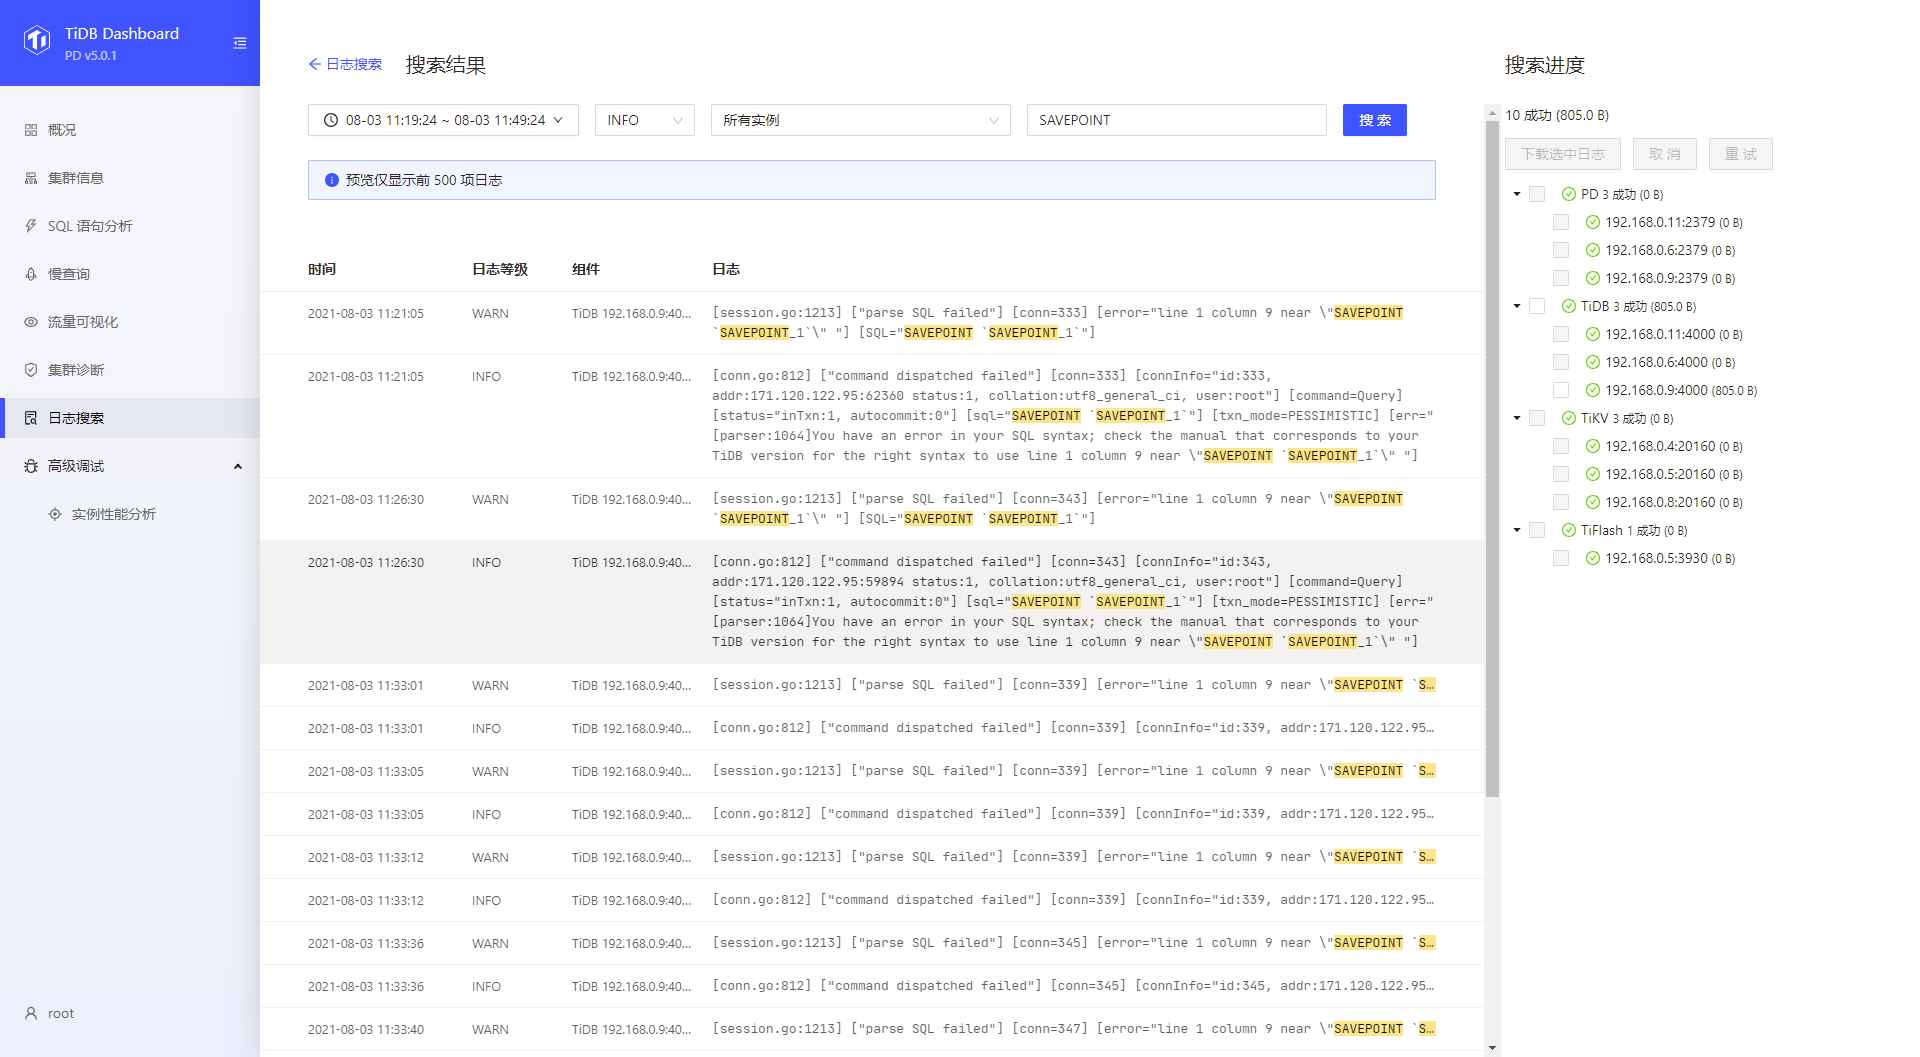Collapse the TiFlash tree group
1920x1057 pixels.
pos(1517,530)
